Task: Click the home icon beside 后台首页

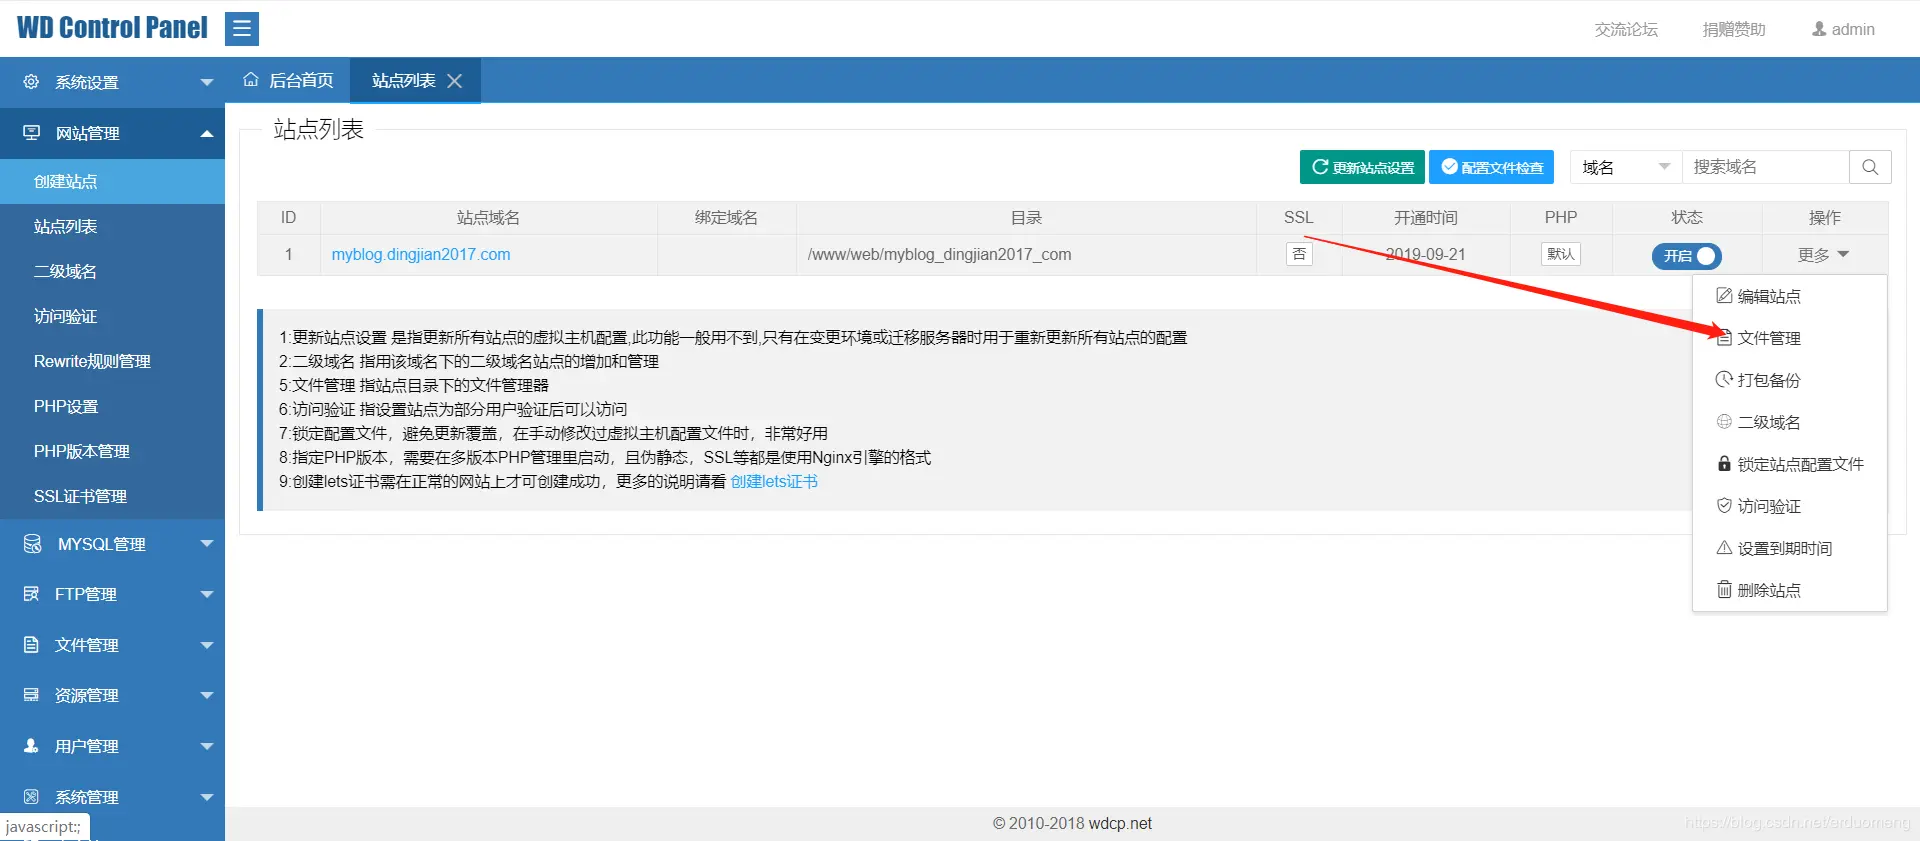Action: point(251,80)
